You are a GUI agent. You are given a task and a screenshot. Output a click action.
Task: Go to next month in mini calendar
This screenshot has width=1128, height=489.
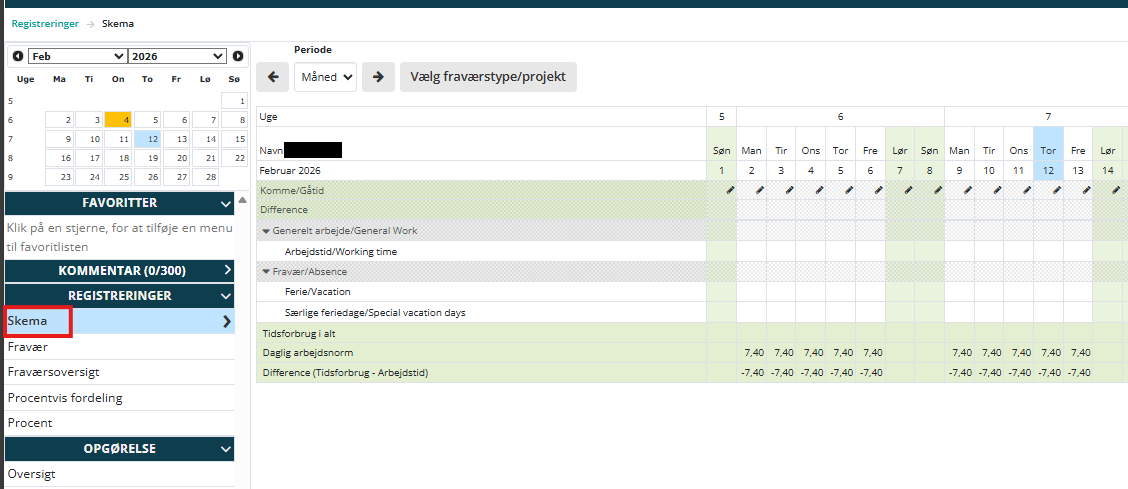[x=238, y=57]
